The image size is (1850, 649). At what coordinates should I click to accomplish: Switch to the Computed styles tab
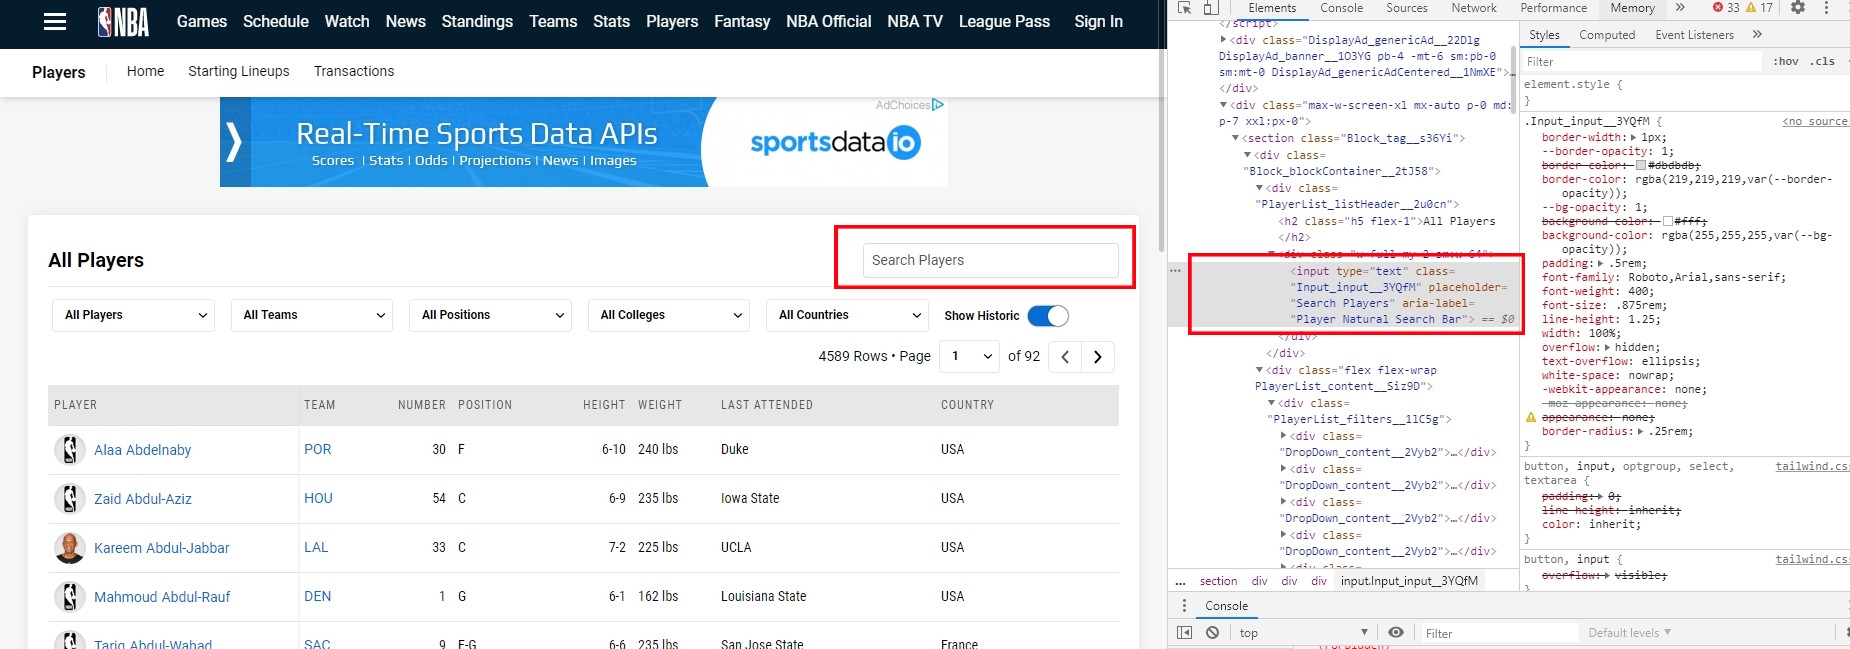[x=1607, y=35]
